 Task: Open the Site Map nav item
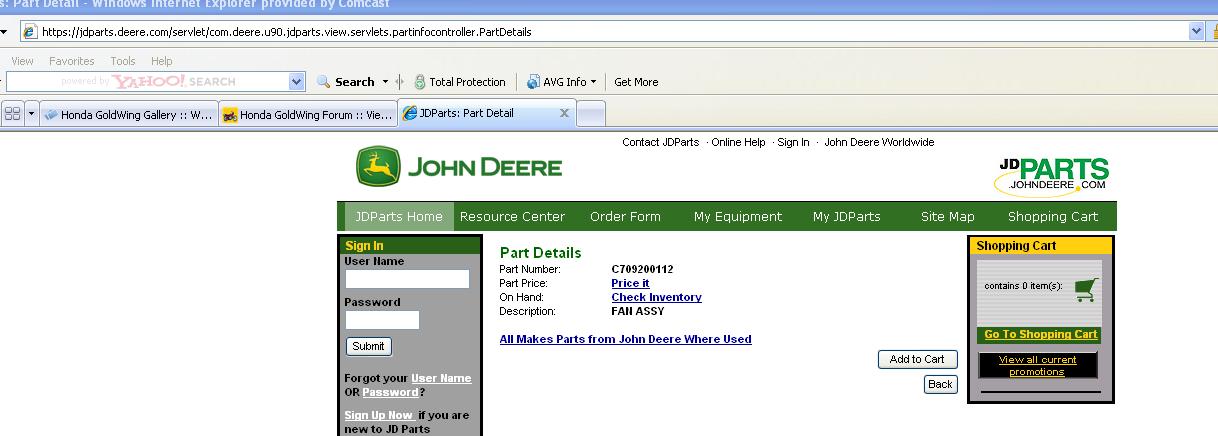tap(948, 216)
